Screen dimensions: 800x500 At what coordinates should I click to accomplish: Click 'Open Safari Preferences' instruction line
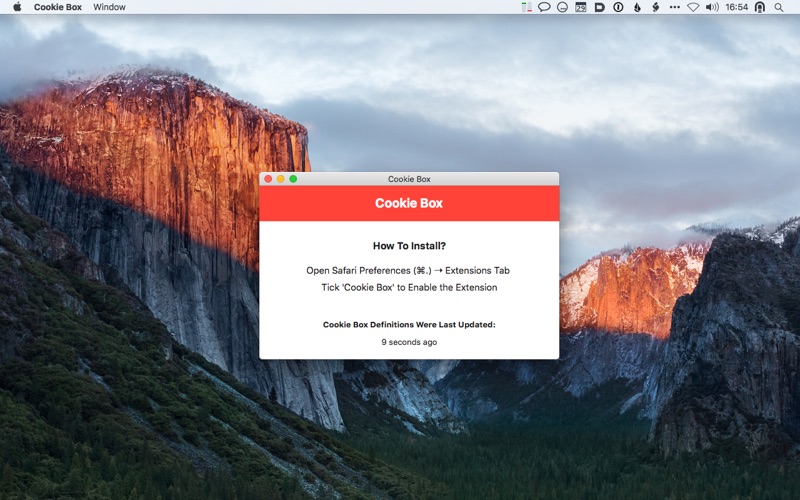[x=408, y=270]
